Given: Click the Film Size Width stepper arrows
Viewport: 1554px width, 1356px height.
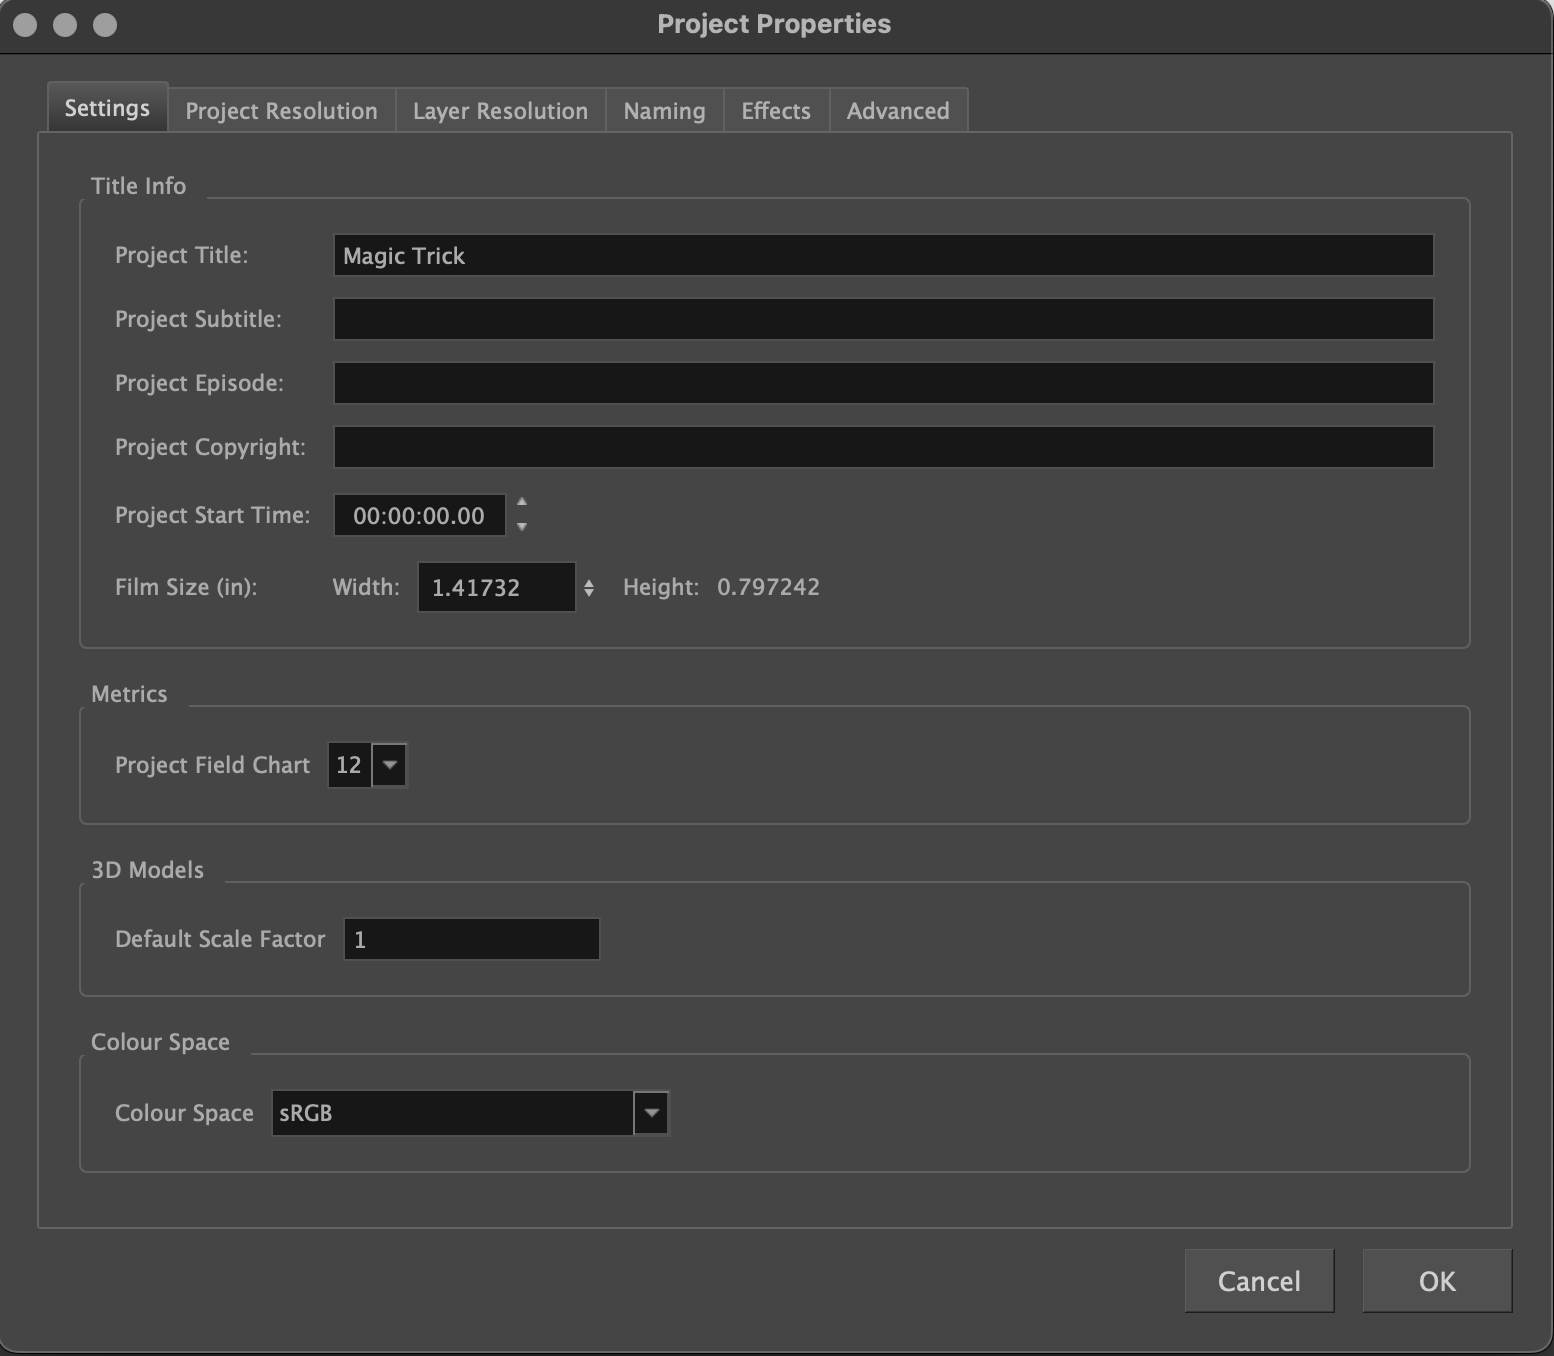Looking at the screenshot, I should click(x=589, y=588).
